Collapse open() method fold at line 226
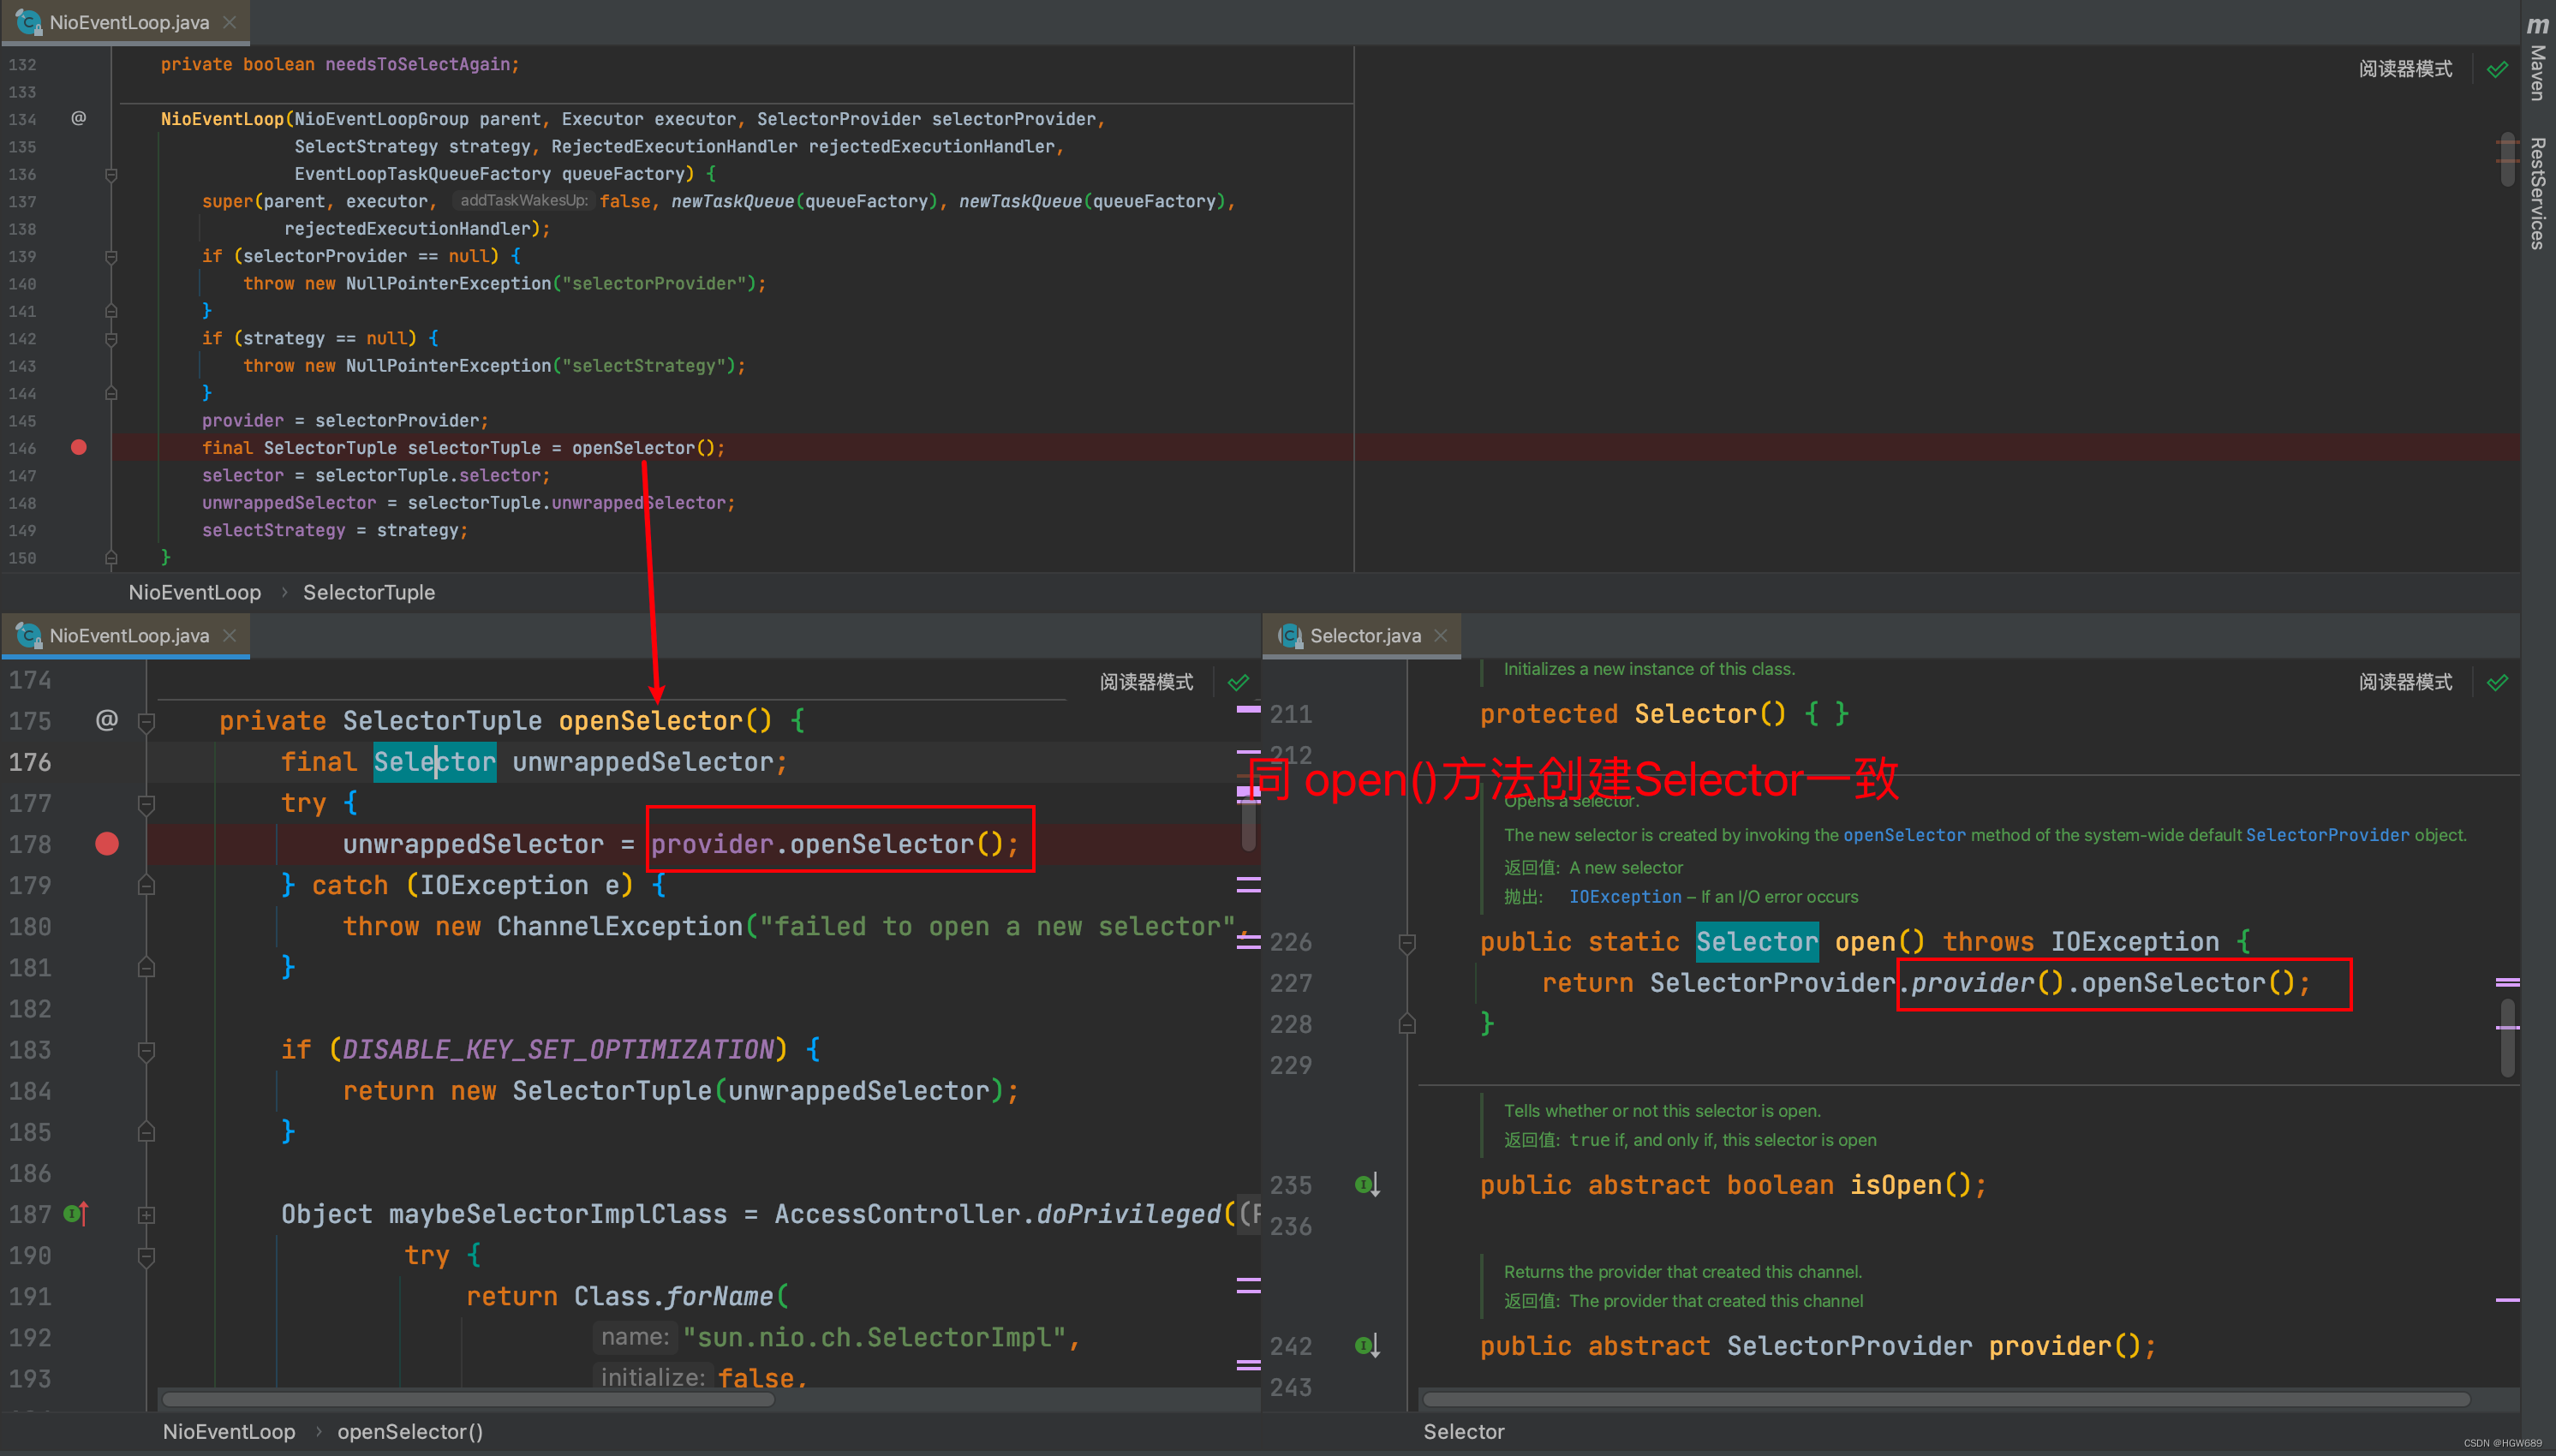 [x=1407, y=942]
